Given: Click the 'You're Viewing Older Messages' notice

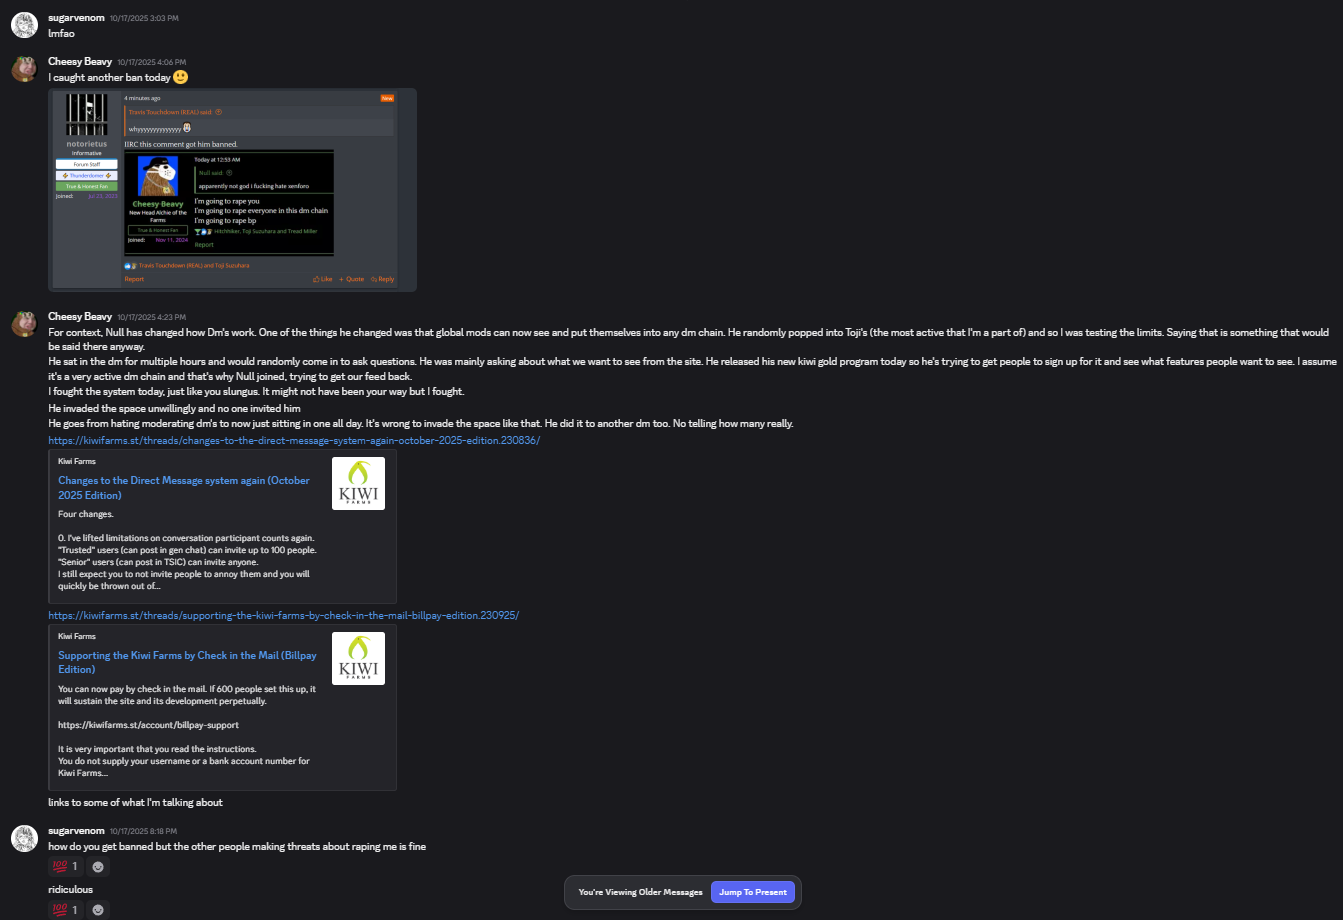Looking at the screenshot, I should click(x=640, y=892).
